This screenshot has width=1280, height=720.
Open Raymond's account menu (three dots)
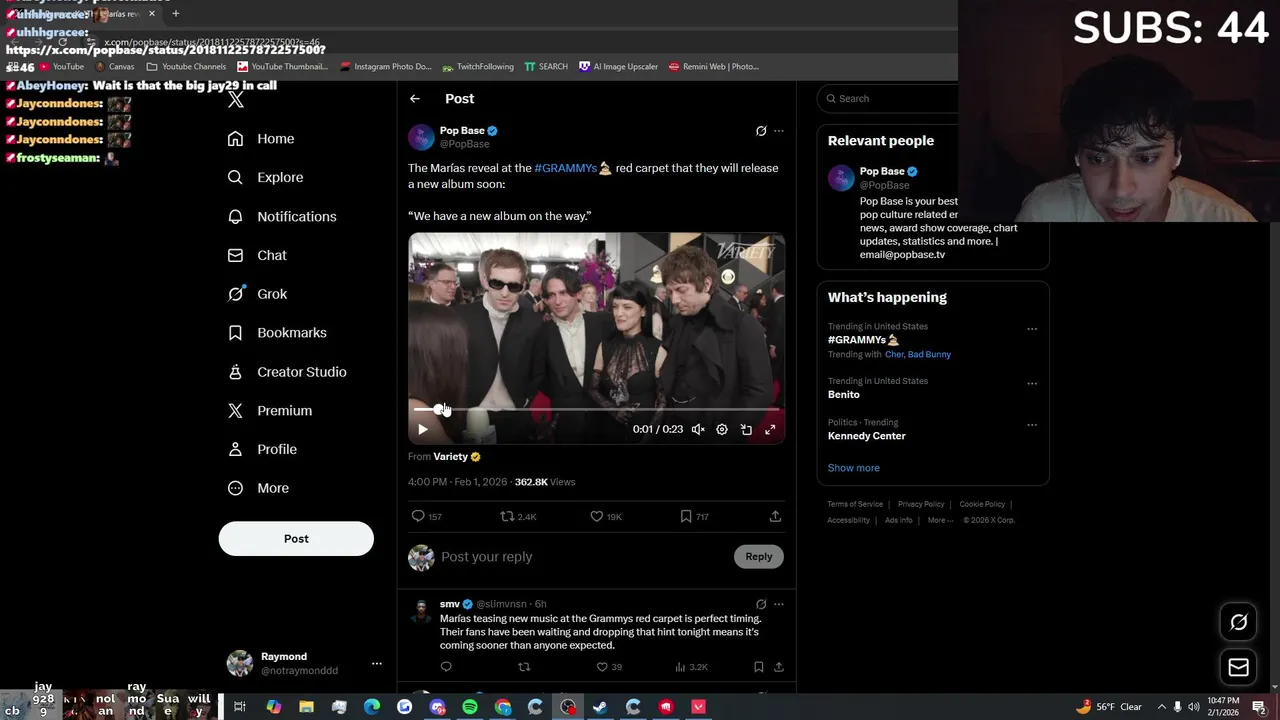[x=377, y=663]
